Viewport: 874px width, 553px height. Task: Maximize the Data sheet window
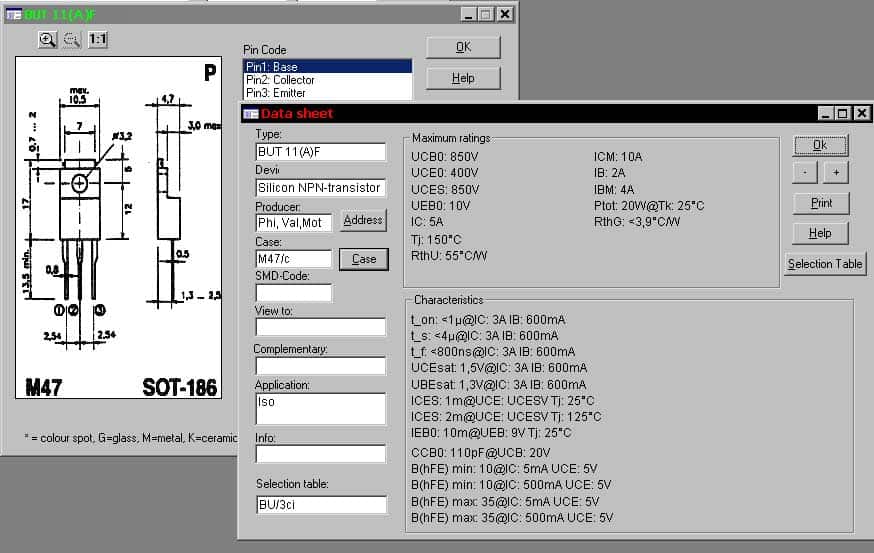(843, 114)
